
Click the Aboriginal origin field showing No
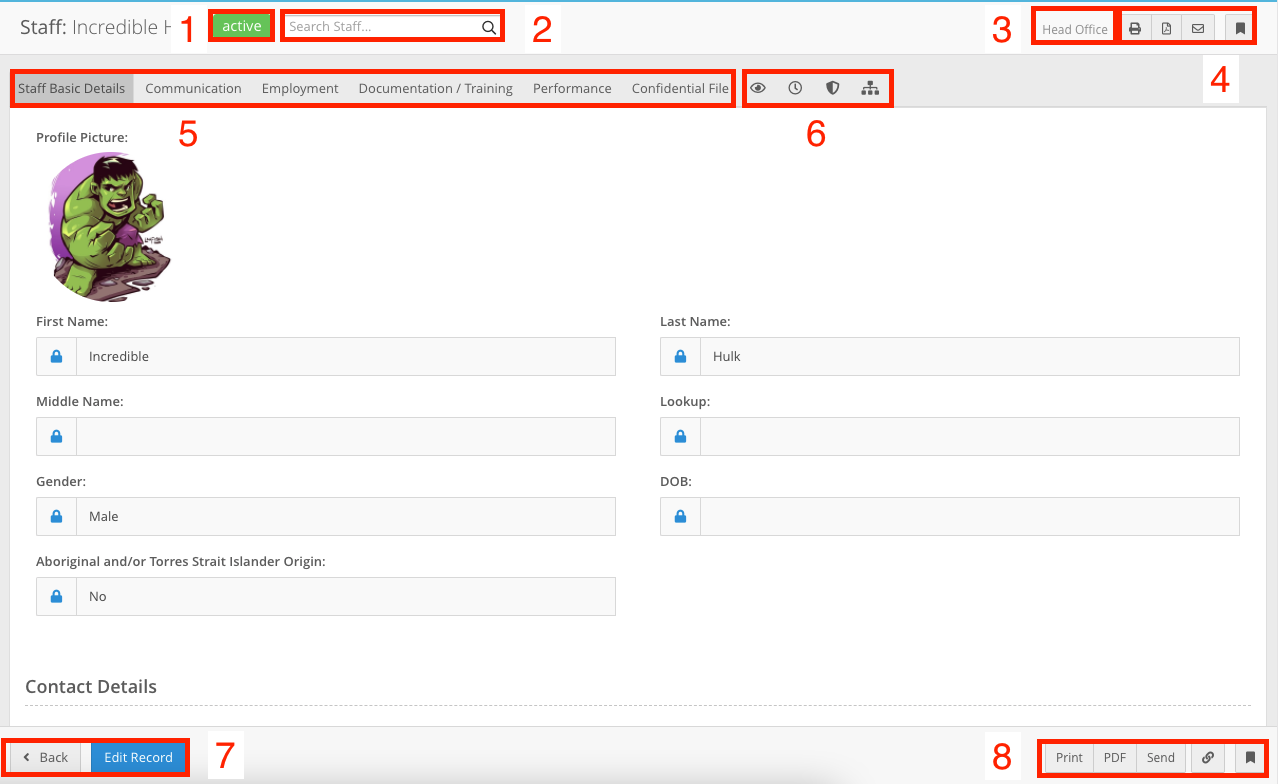(x=346, y=596)
